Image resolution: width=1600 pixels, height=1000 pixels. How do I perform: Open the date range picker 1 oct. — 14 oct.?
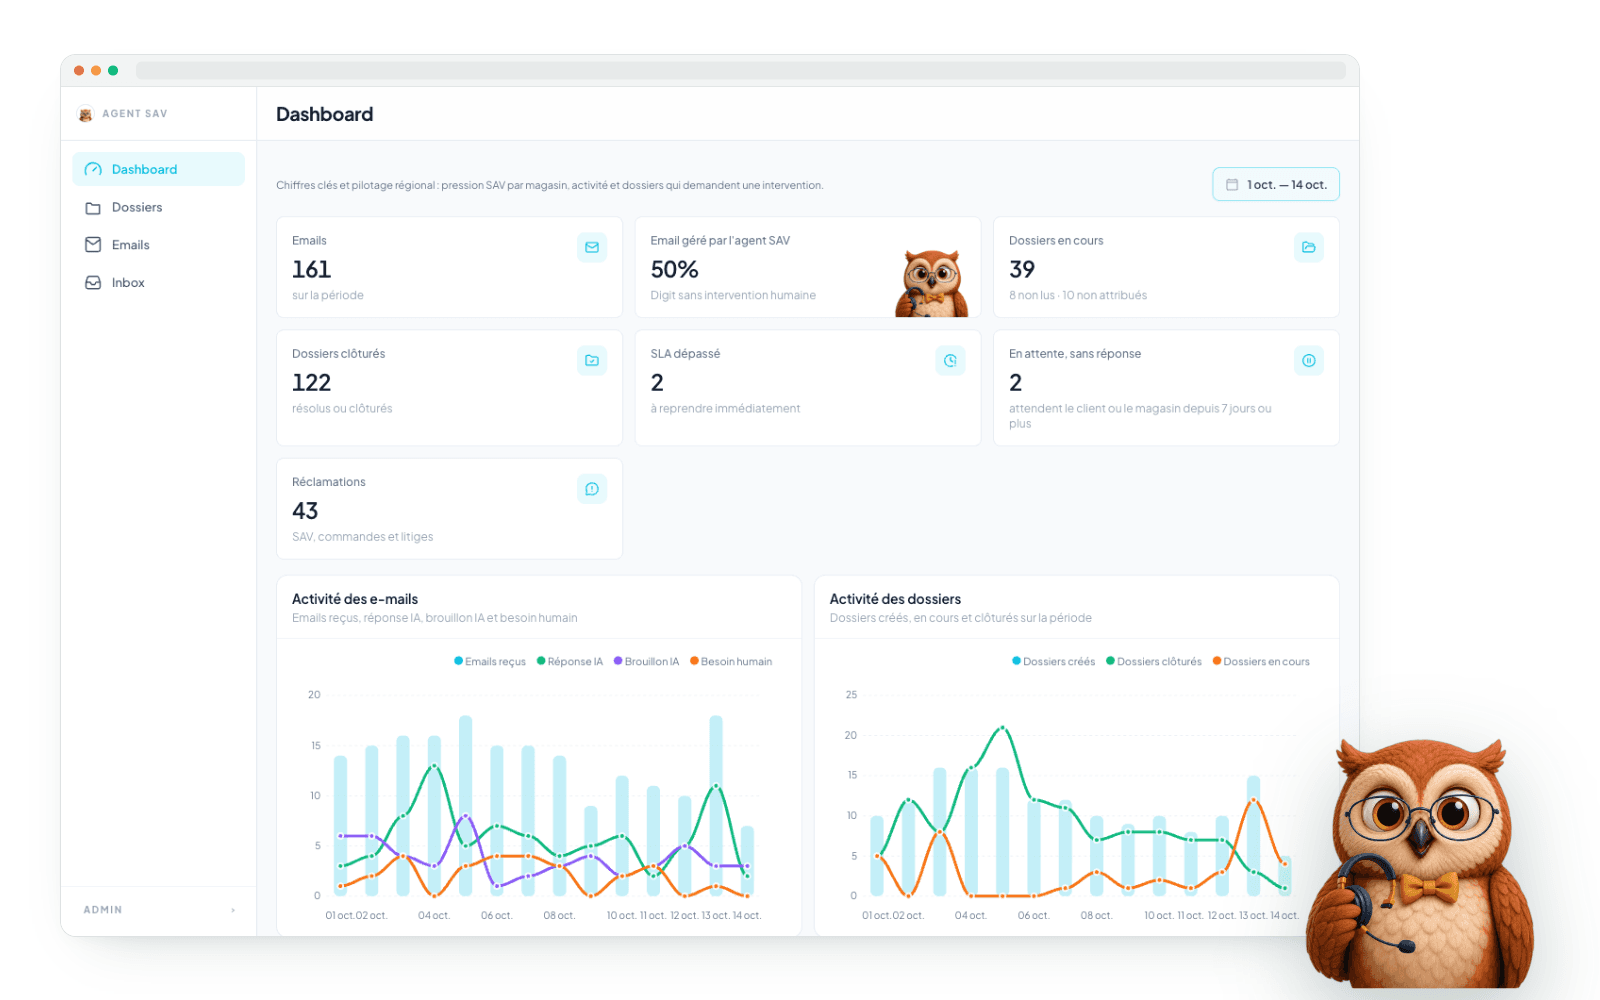point(1276,184)
